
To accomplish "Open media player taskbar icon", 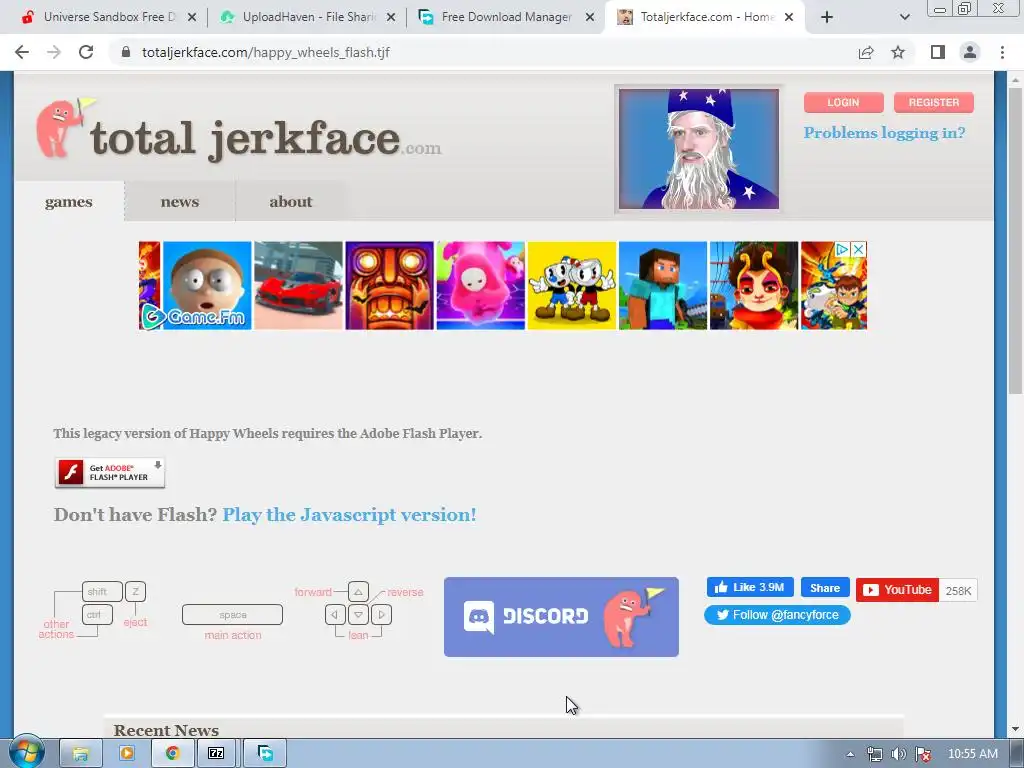I will pos(127,754).
